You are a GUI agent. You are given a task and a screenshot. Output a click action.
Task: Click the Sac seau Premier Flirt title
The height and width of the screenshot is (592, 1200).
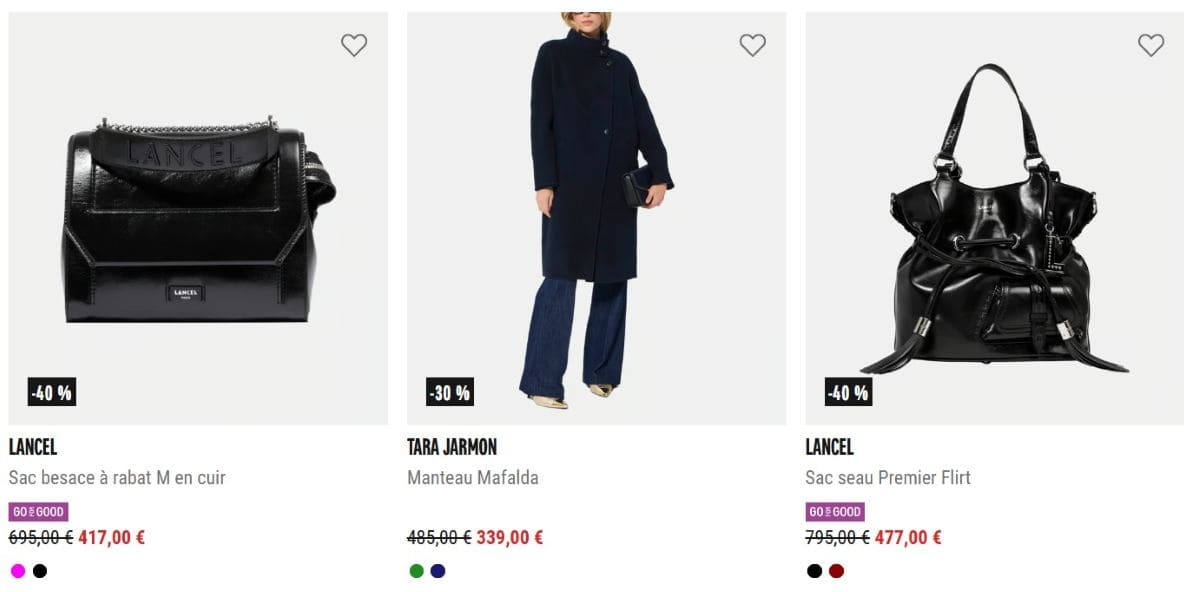887,477
